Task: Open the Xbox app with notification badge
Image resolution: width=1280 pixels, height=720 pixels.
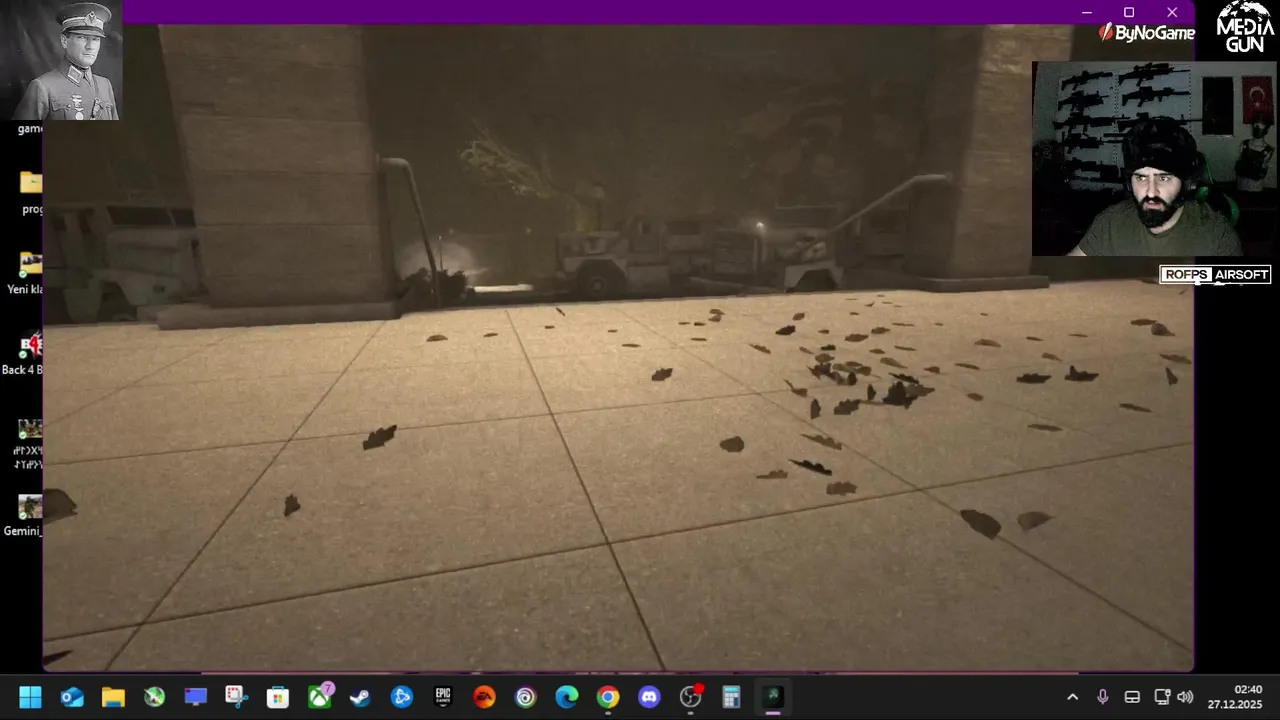Action: click(x=320, y=696)
